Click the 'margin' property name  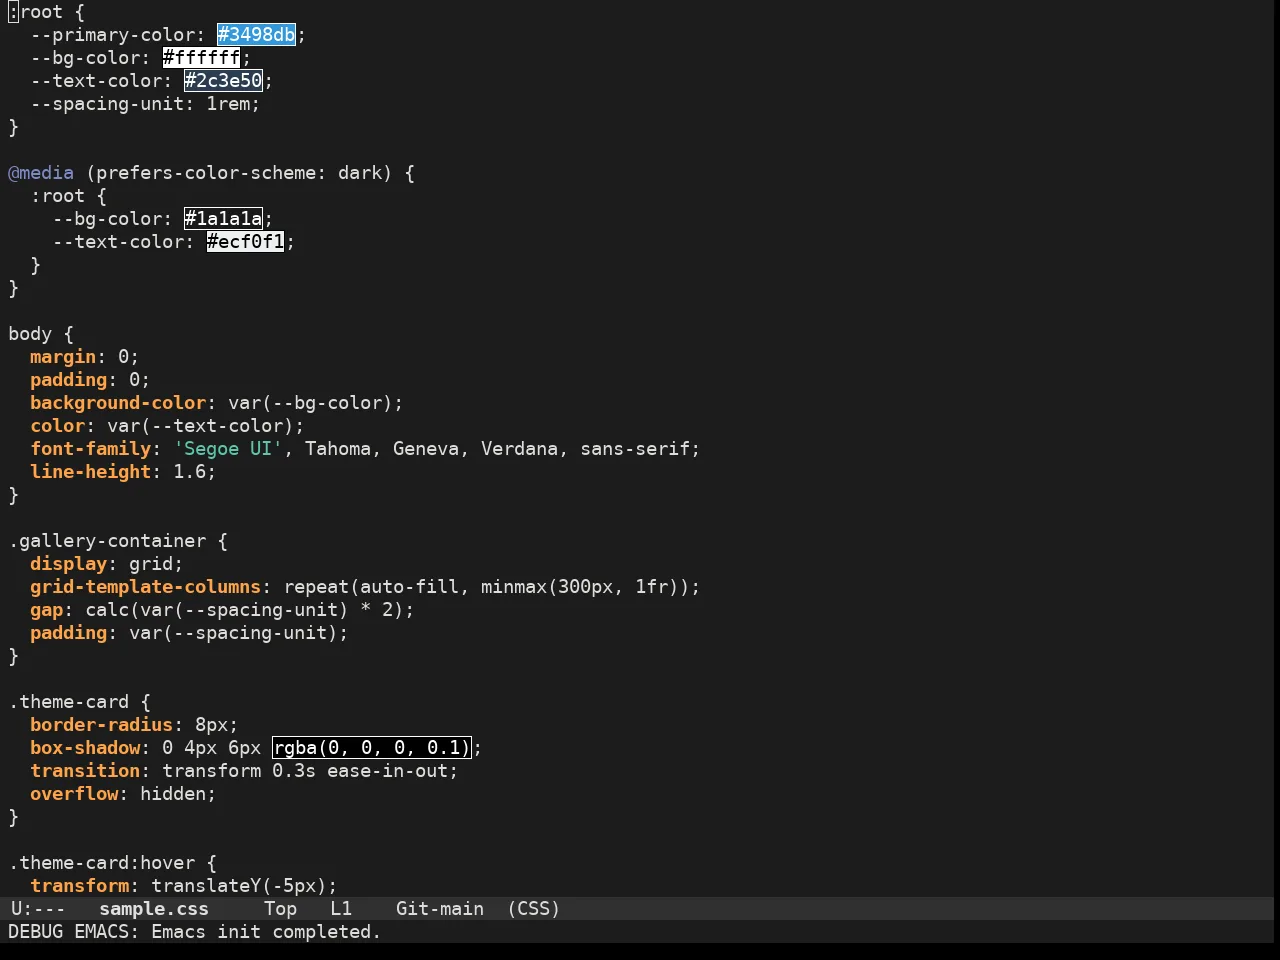(63, 357)
